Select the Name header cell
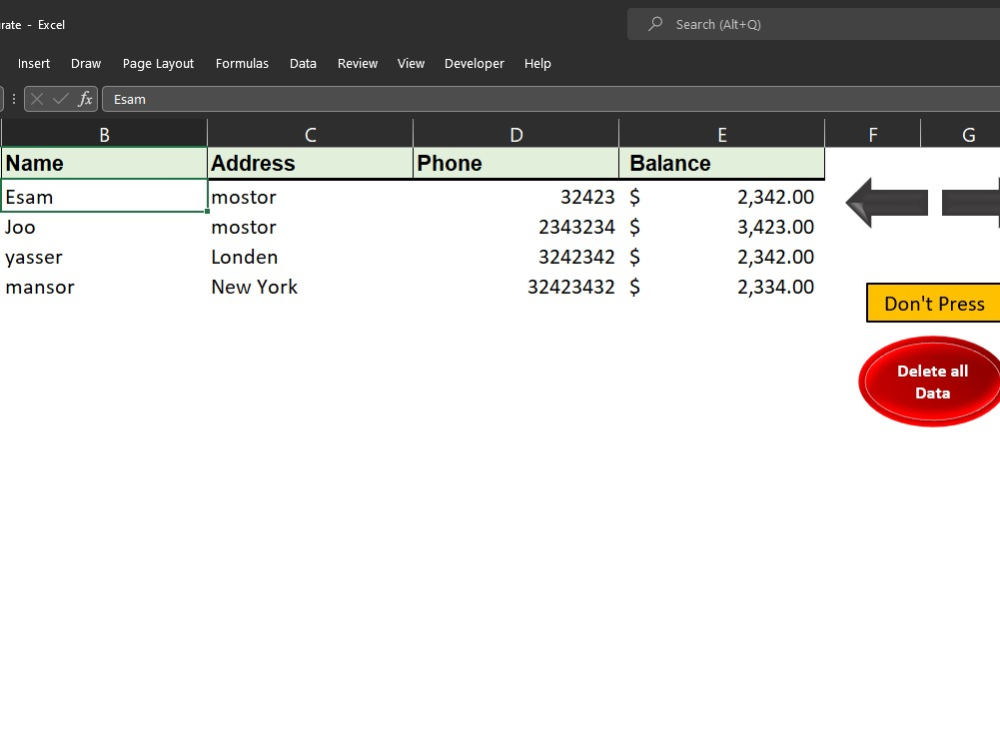Screen dimensions: 1000x750 pos(104,163)
